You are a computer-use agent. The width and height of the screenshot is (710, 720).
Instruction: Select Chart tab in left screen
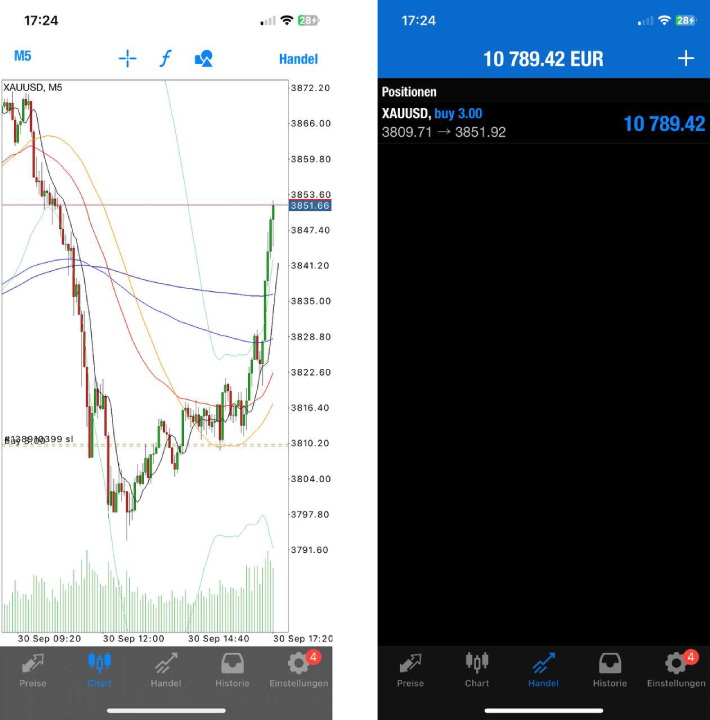pyautogui.click(x=99, y=670)
